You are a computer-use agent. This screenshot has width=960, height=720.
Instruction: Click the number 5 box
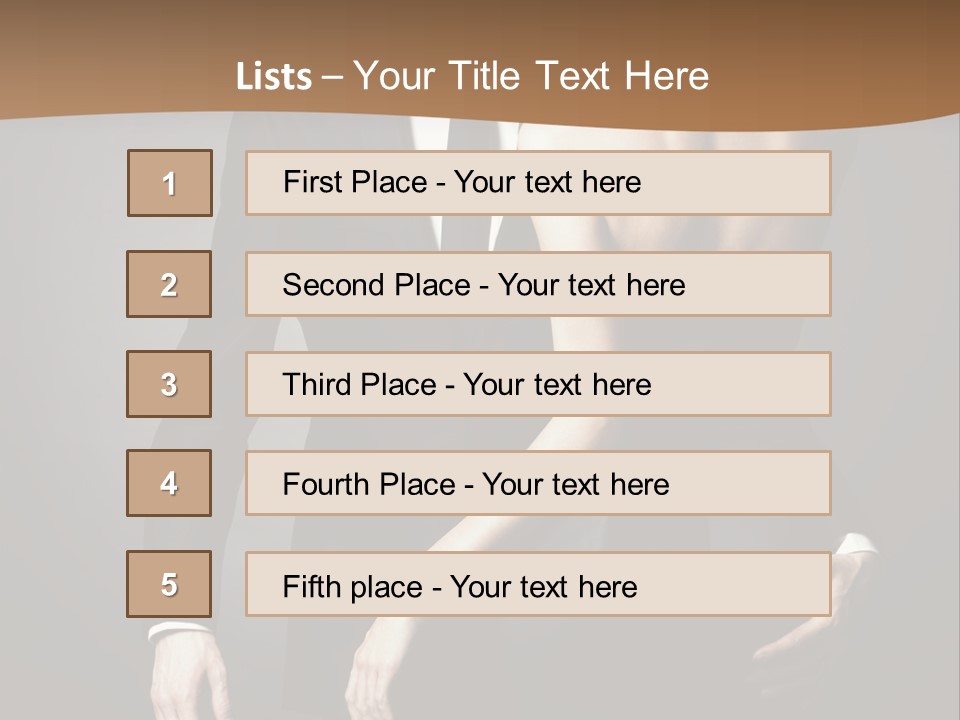tap(169, 584)
